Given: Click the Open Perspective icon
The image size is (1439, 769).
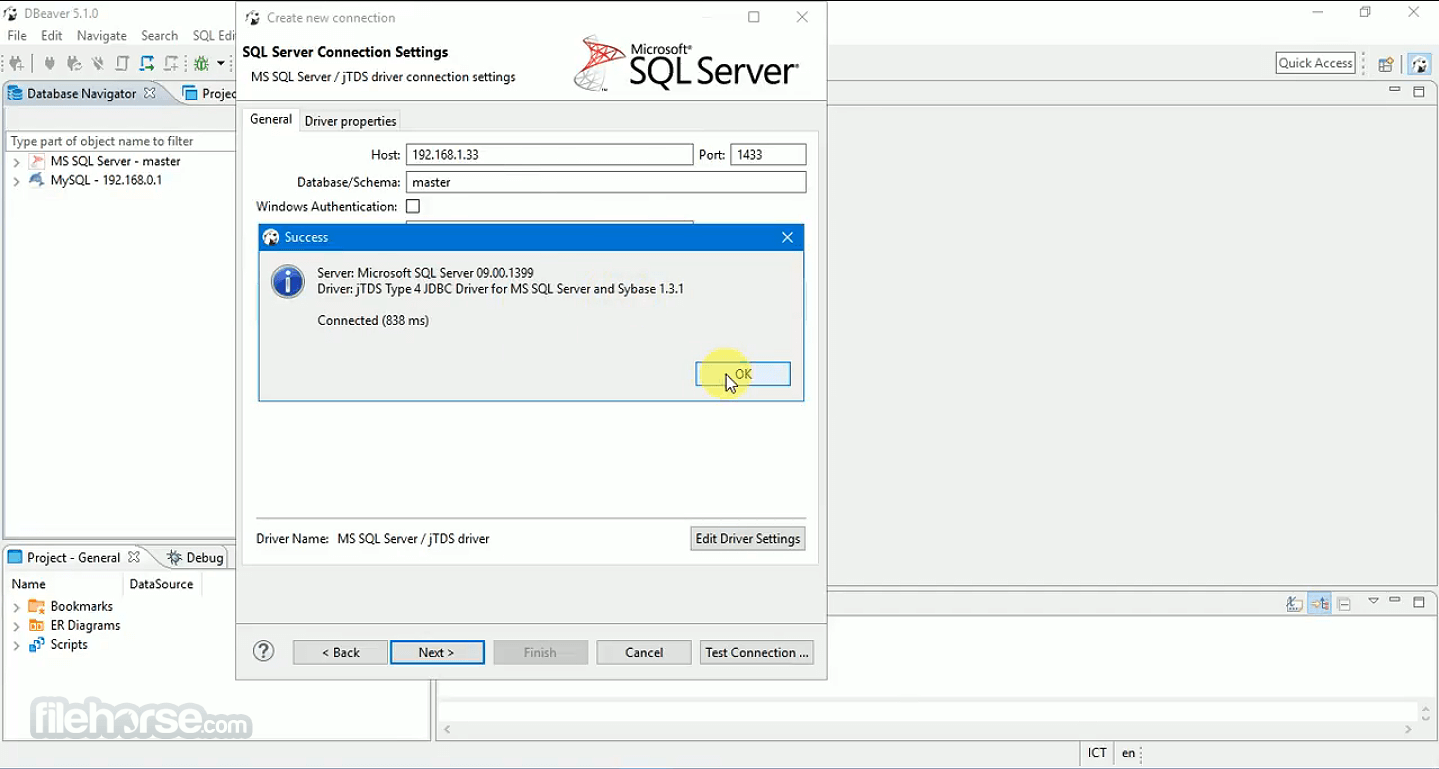Looking at the screenshot, I should click(x=1386, y=64).
